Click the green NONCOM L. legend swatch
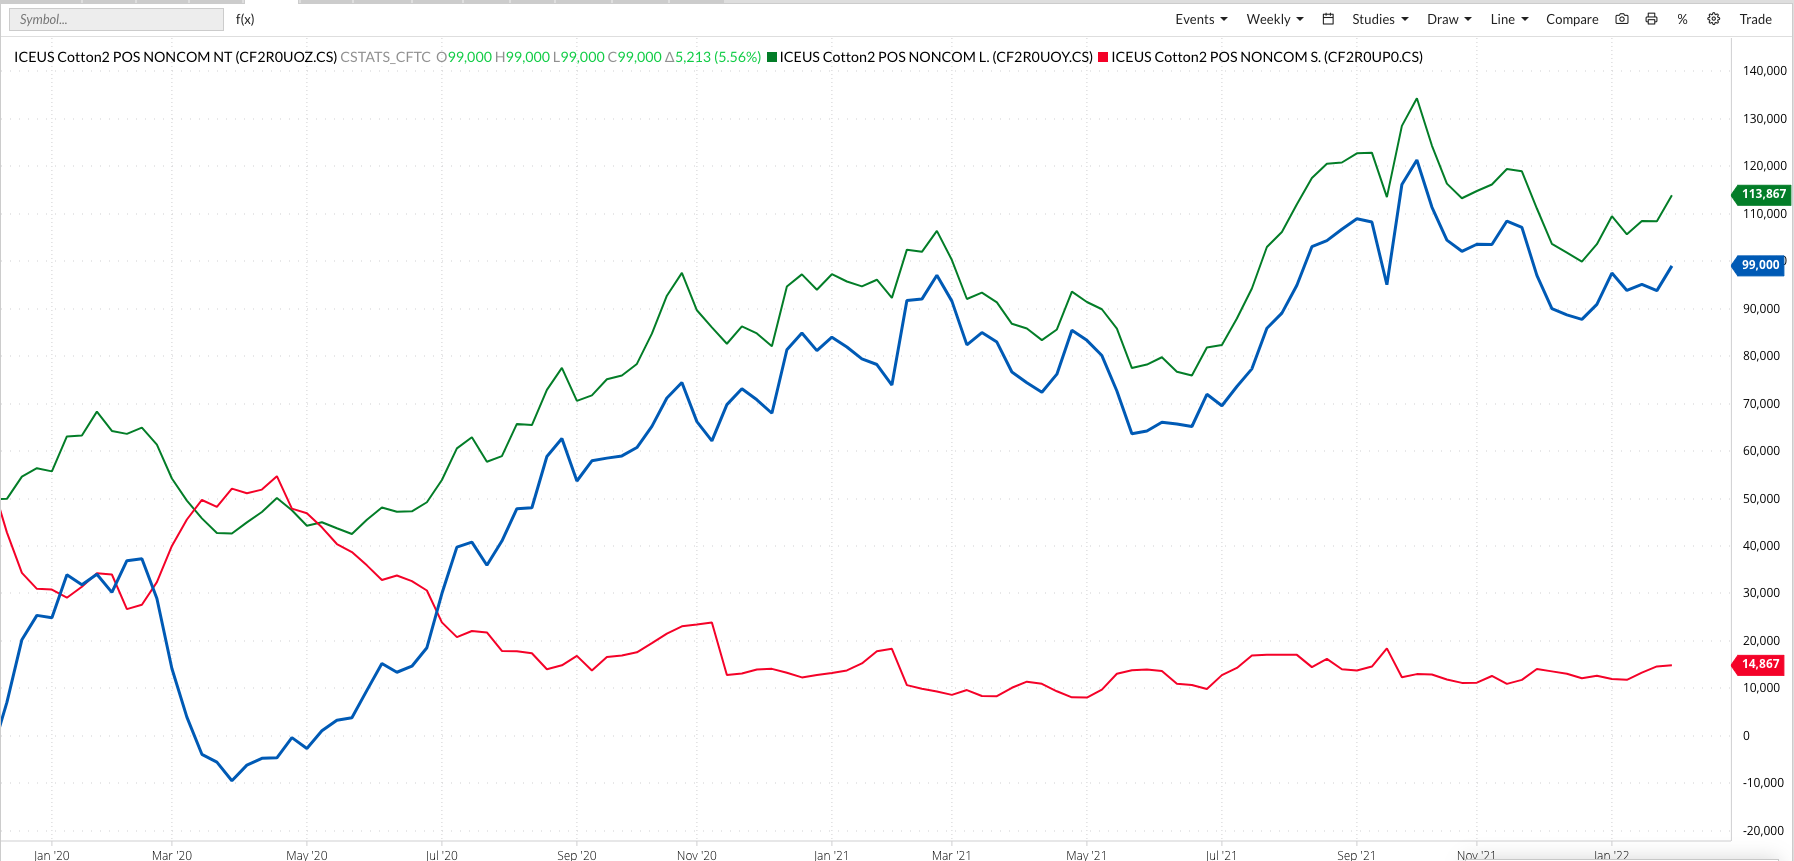The width and height of the screenshot is (1794, 861). [x=772, y=57]
